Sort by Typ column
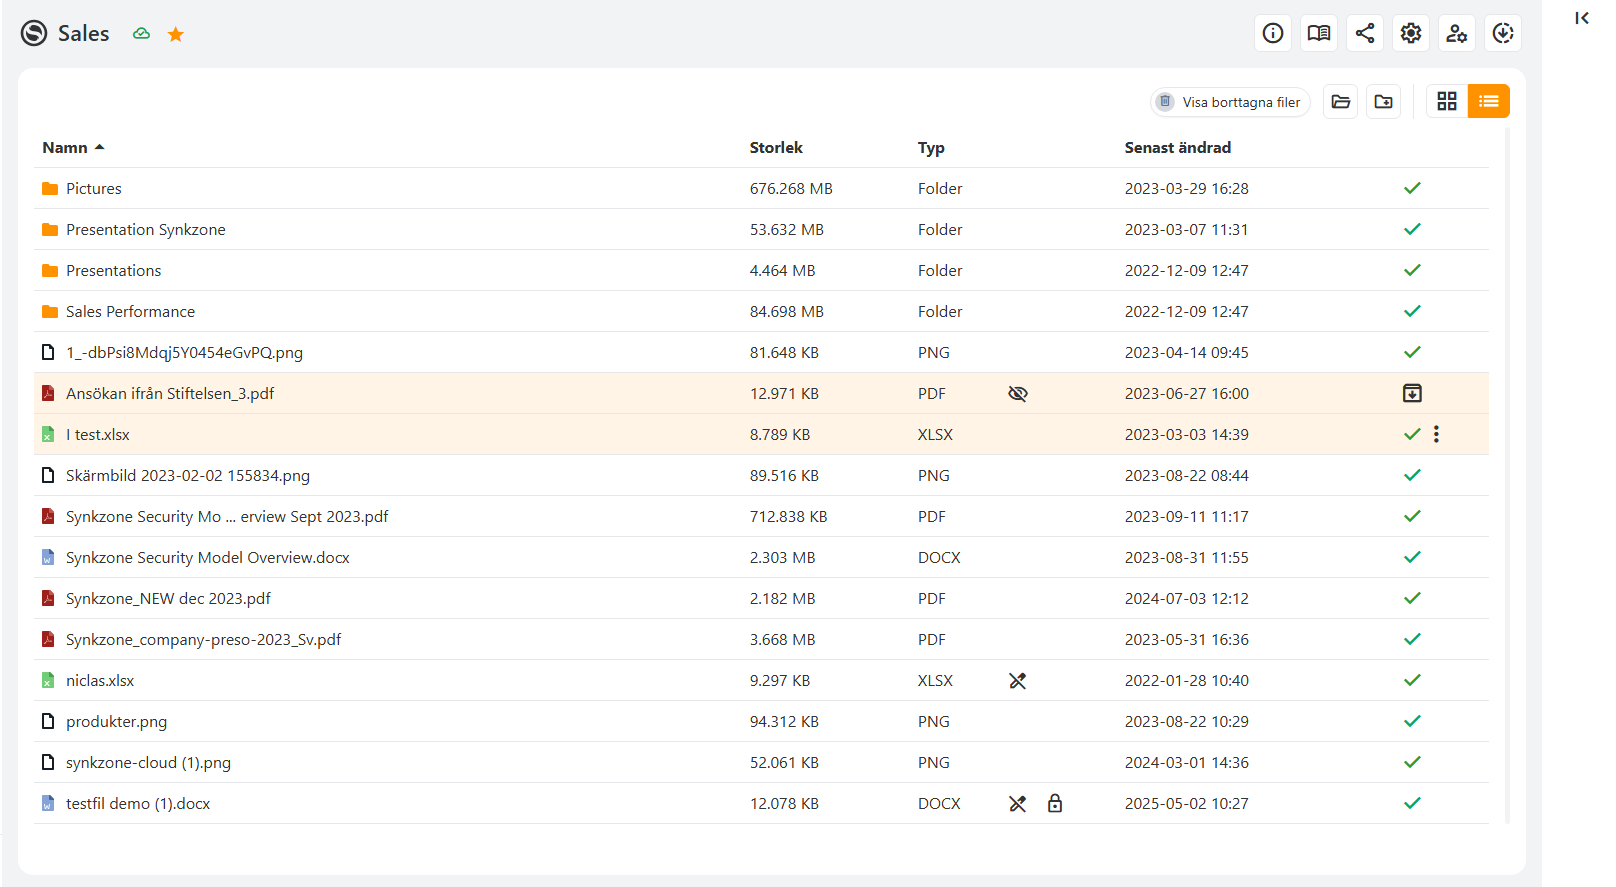 (x=931, y=148)
